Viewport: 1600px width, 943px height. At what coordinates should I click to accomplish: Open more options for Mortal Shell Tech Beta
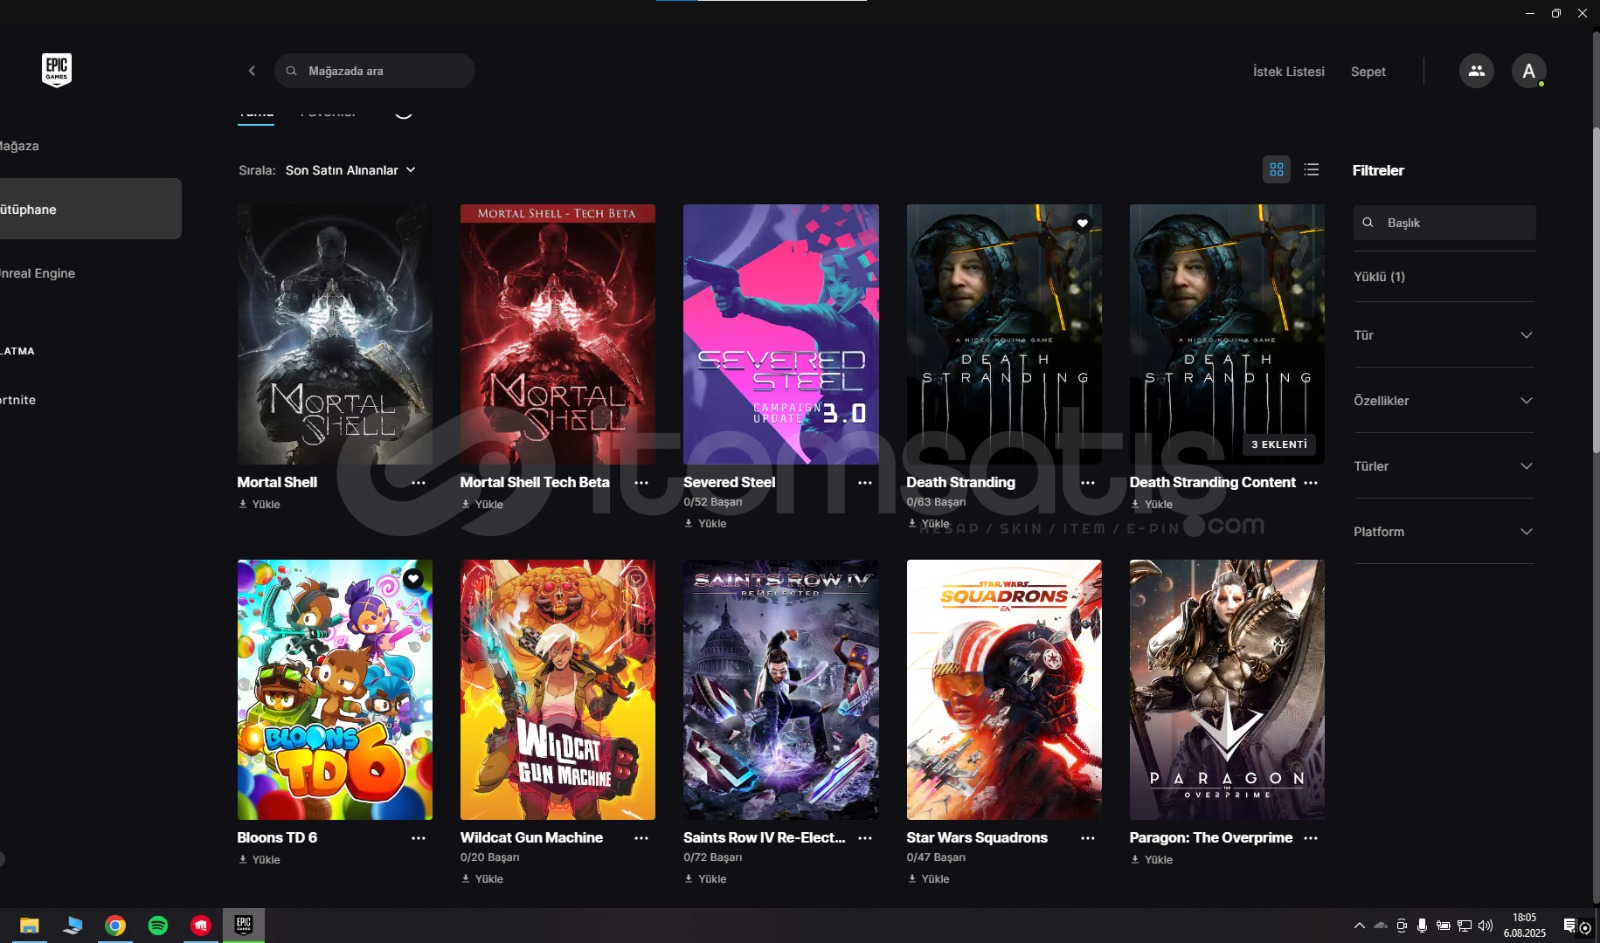tap(642, 483)
